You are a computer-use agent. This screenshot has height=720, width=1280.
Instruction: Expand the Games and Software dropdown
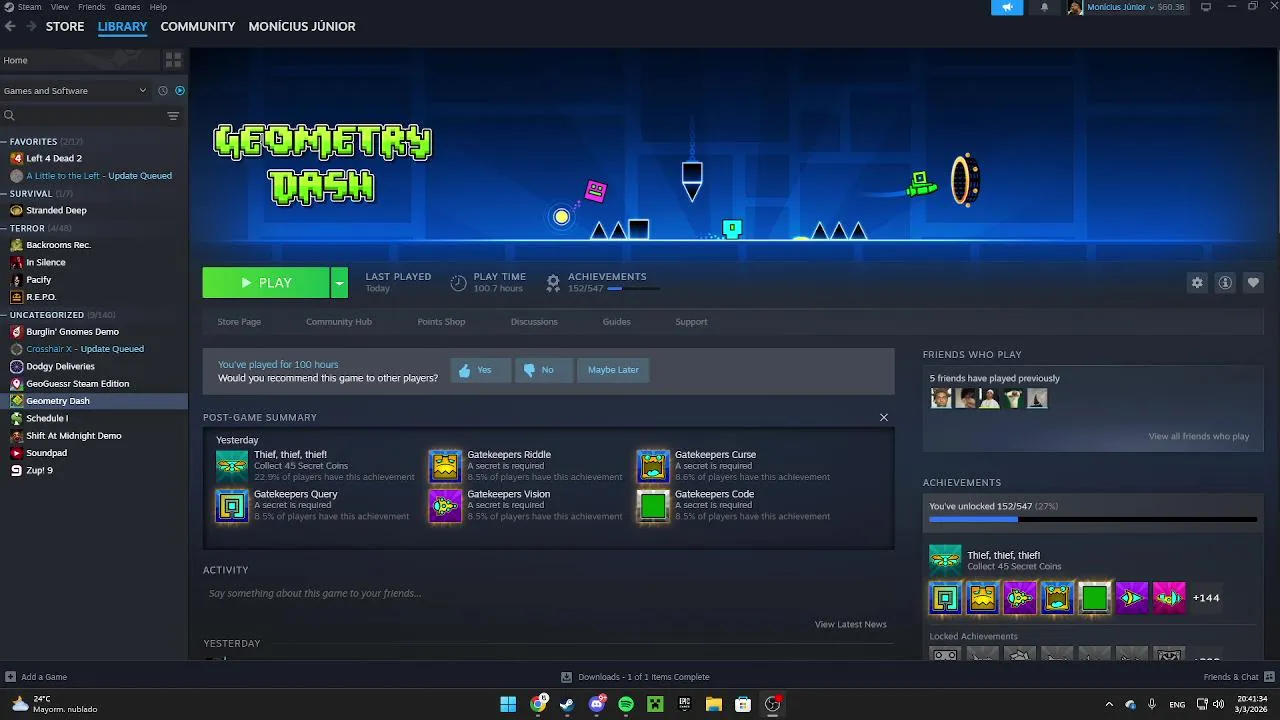[x=76, y=90]
